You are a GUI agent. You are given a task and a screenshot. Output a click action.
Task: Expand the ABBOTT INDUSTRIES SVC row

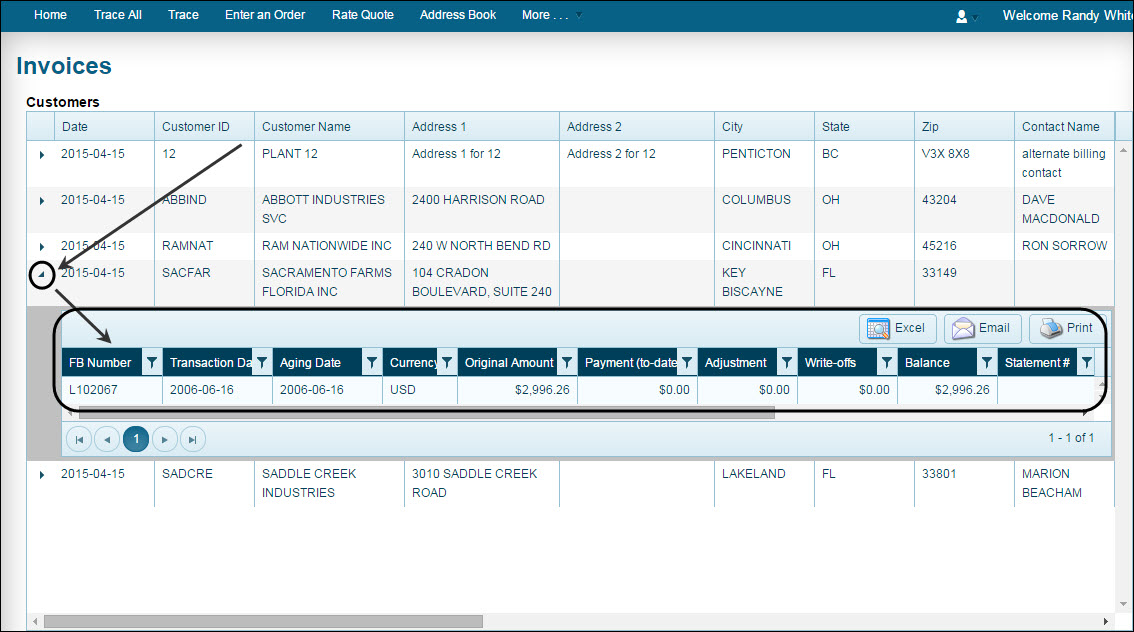click(41, 201)
